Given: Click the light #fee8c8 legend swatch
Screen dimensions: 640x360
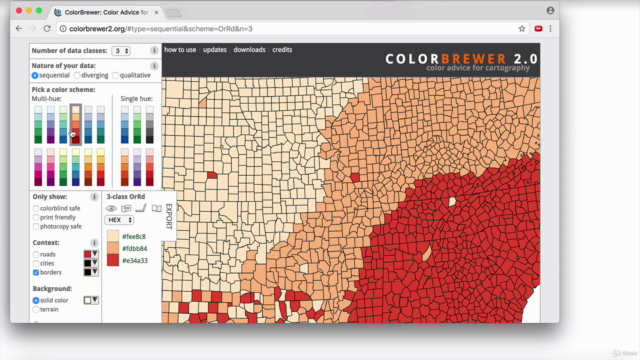Looking at the screenshot, I should click(x=113, y=236).
